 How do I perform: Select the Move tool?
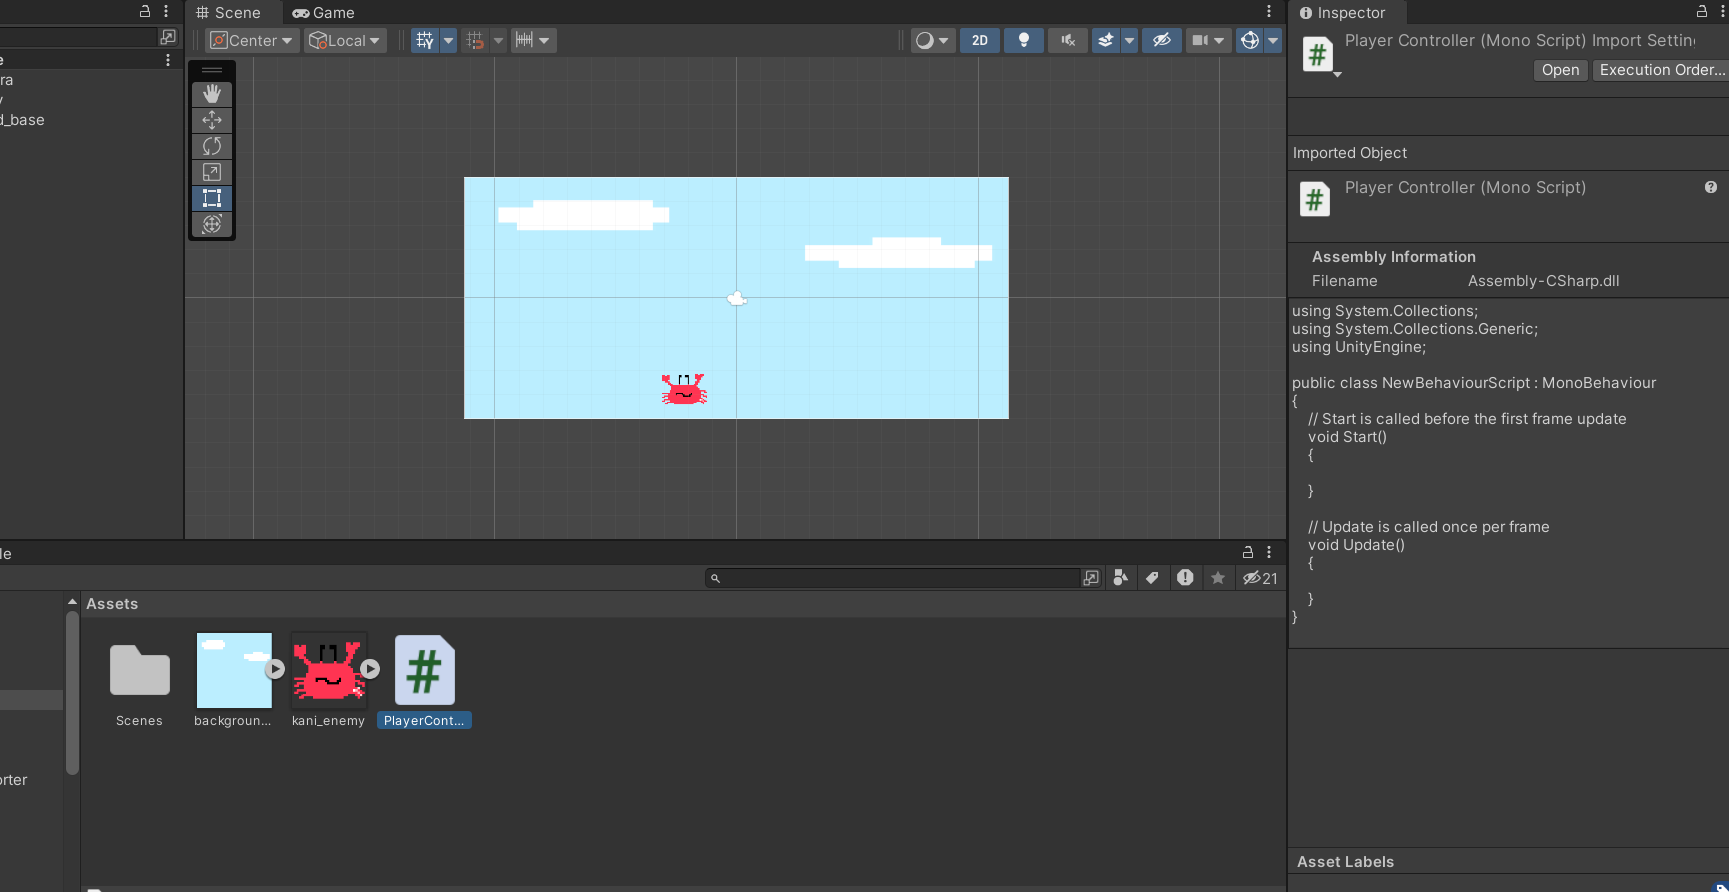click(x=212, y=120)
